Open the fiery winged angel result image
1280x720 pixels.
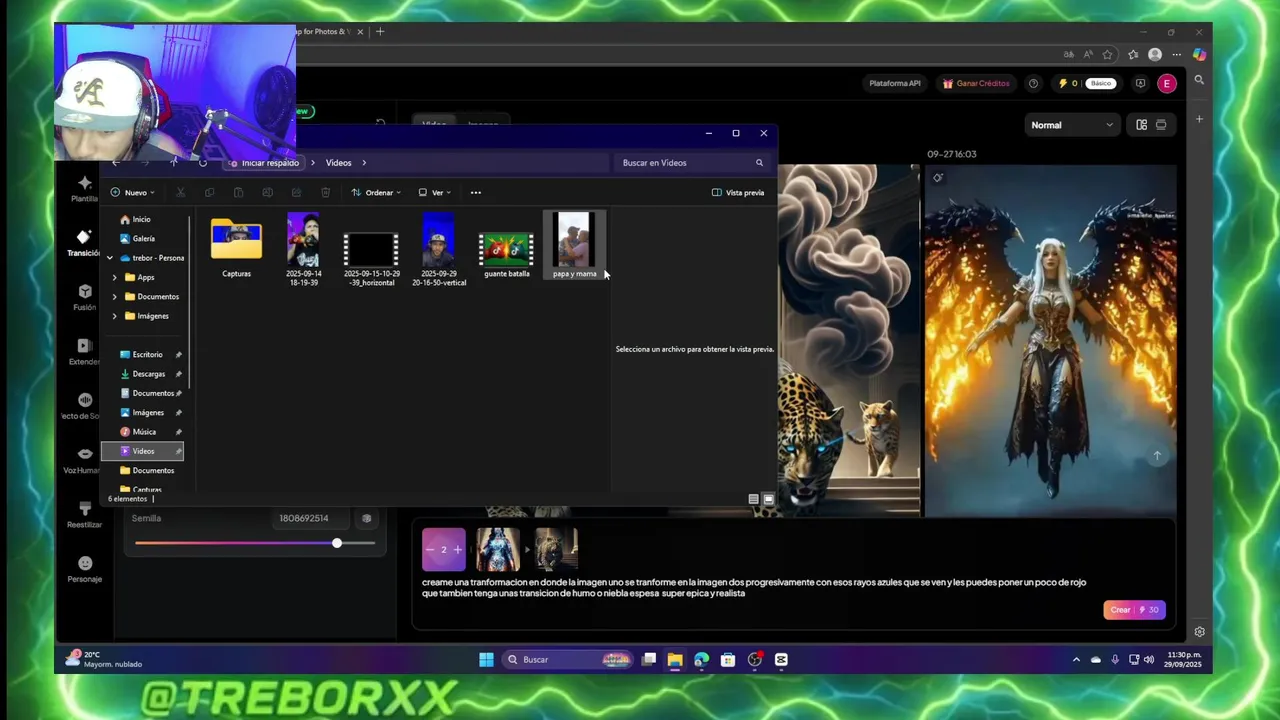pos(1050,340)
